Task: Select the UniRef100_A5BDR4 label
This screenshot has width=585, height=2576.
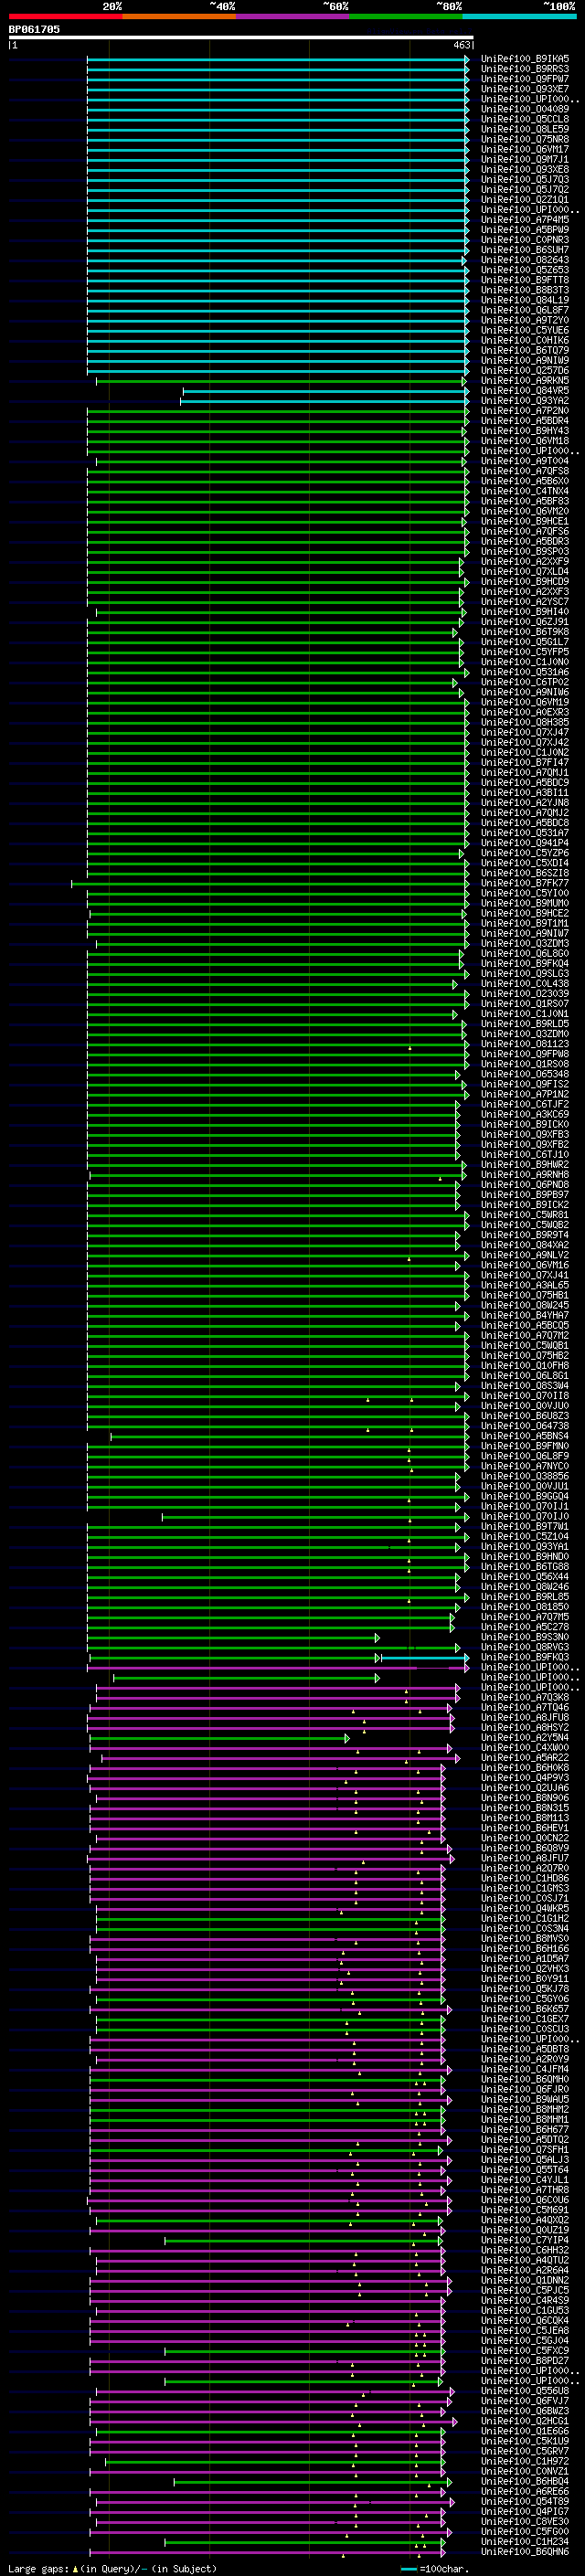Action: (525, 421)
